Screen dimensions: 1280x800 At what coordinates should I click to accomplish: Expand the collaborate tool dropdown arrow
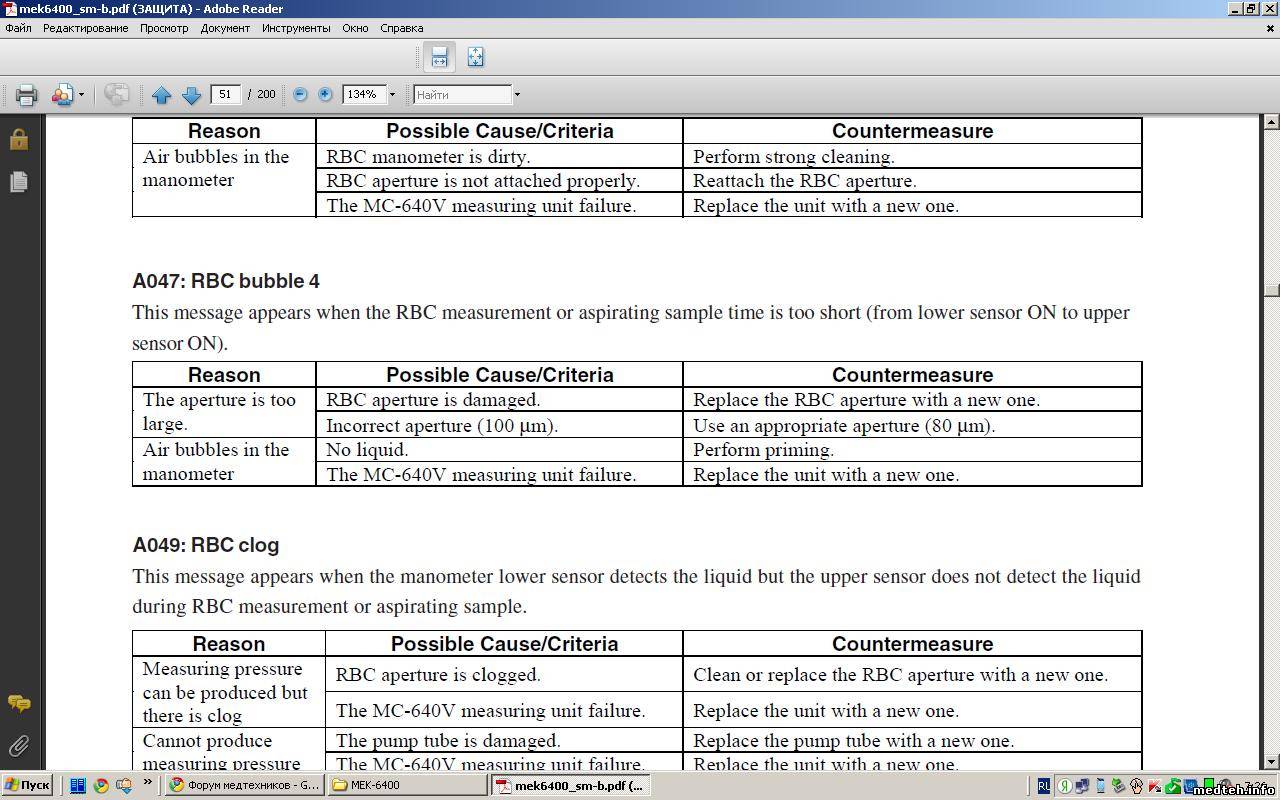click(x=81, y=95)
